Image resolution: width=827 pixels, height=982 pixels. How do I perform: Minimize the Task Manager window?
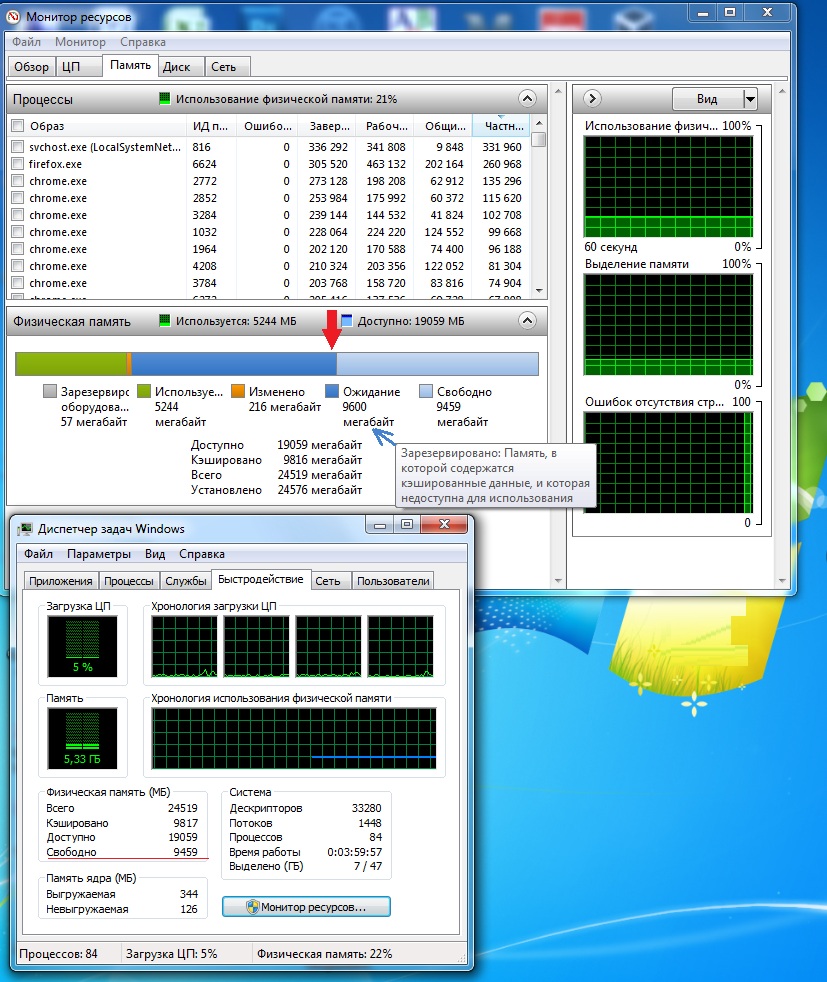(381, 525)
